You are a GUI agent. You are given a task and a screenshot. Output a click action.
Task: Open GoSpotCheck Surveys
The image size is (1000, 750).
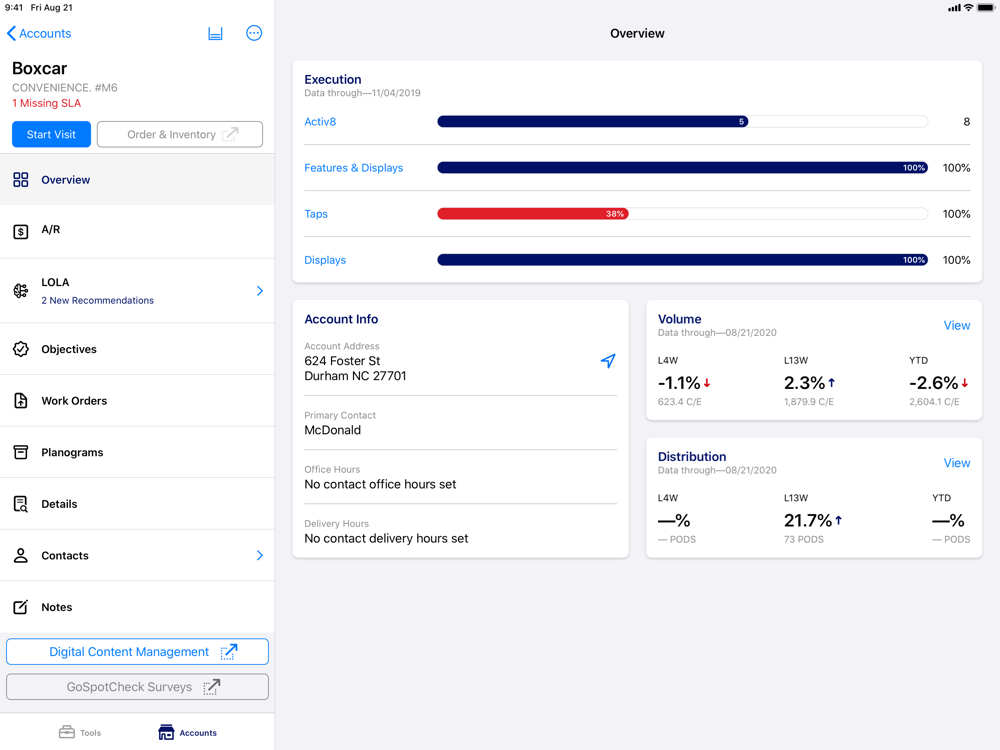point(137,687)
